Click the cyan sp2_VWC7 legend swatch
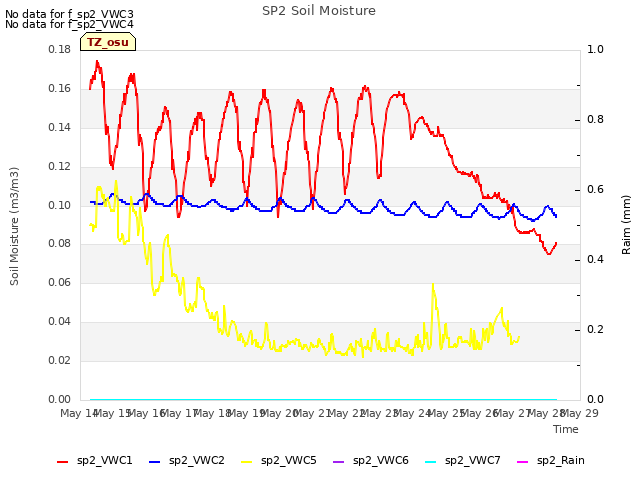This screenshot has width=640, height=480. (431, 462)
